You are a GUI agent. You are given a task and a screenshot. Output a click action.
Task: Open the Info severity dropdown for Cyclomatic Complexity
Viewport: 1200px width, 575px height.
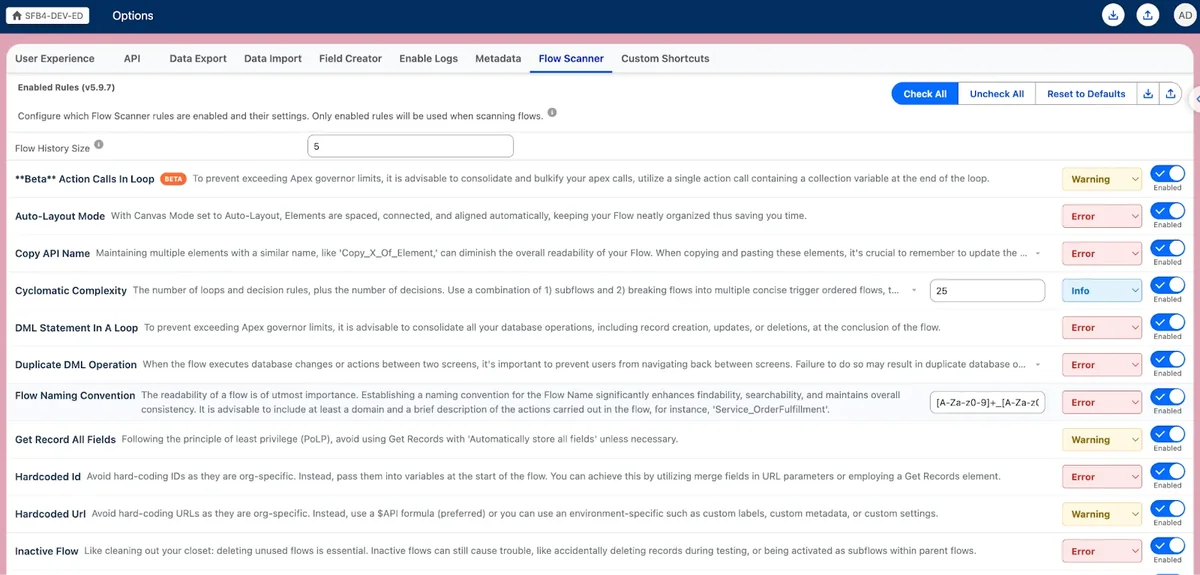pos(1101,290)
